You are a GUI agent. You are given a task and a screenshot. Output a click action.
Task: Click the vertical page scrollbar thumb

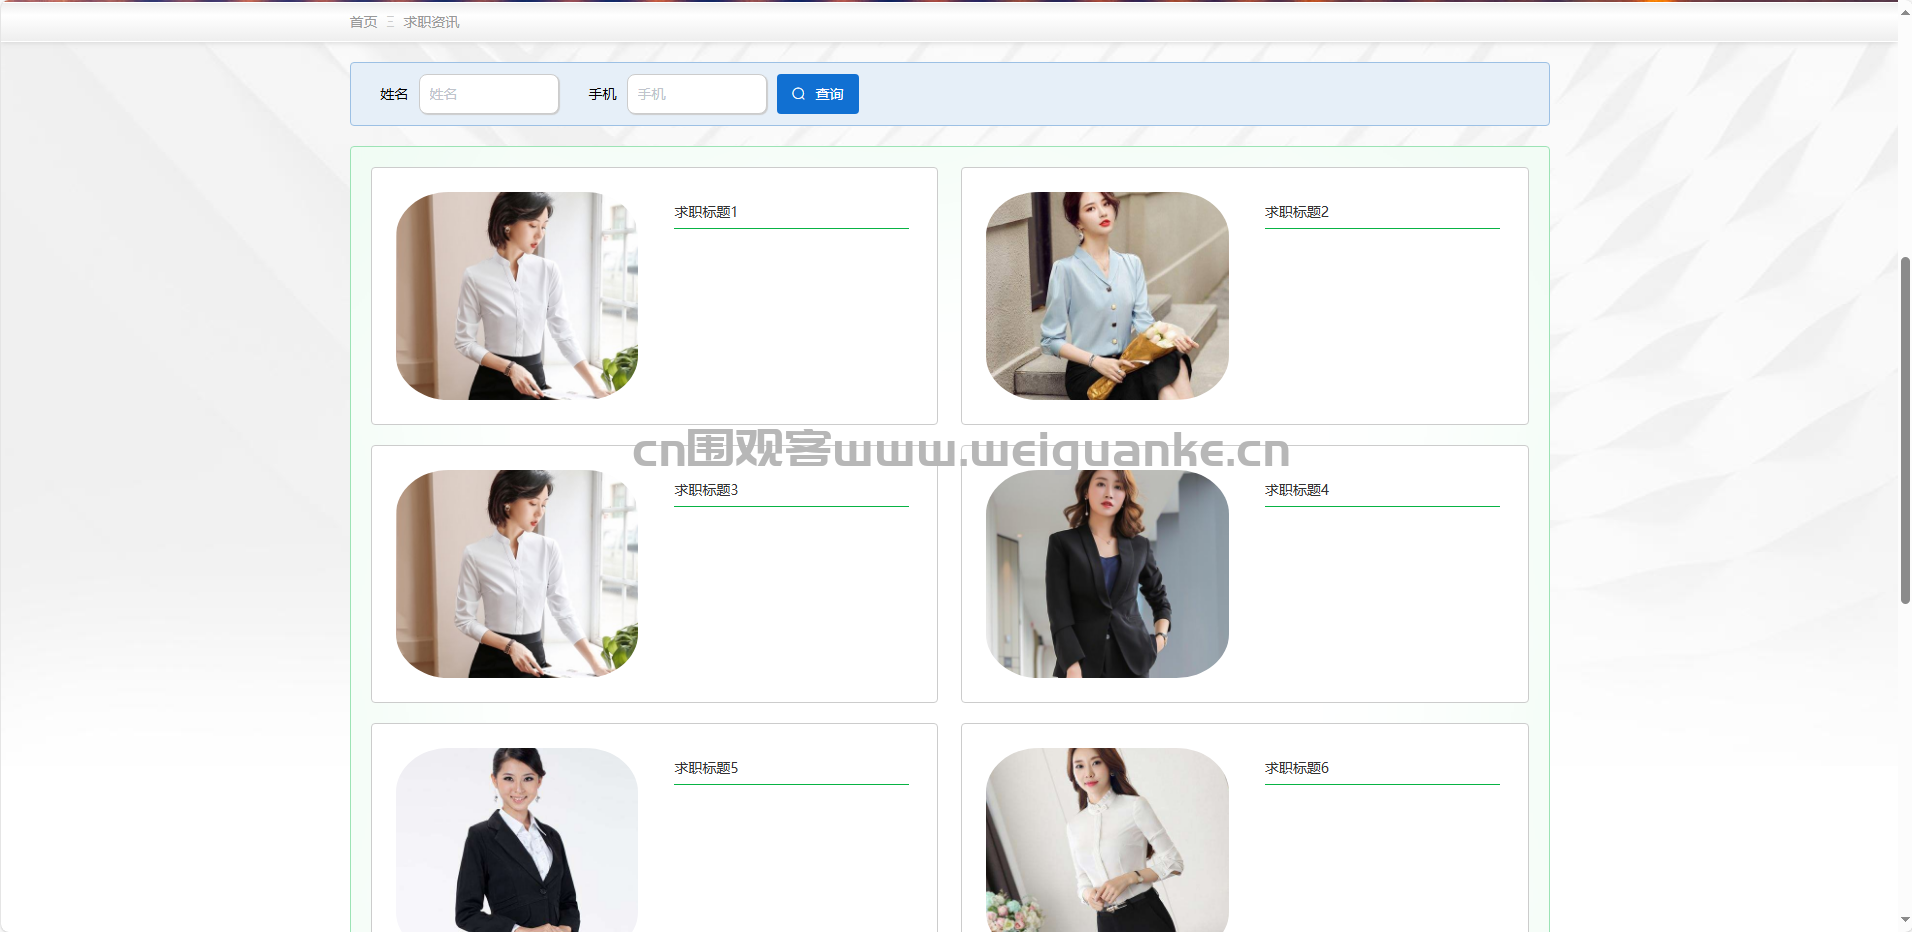pyautogui.click(x=1905, y=430)
